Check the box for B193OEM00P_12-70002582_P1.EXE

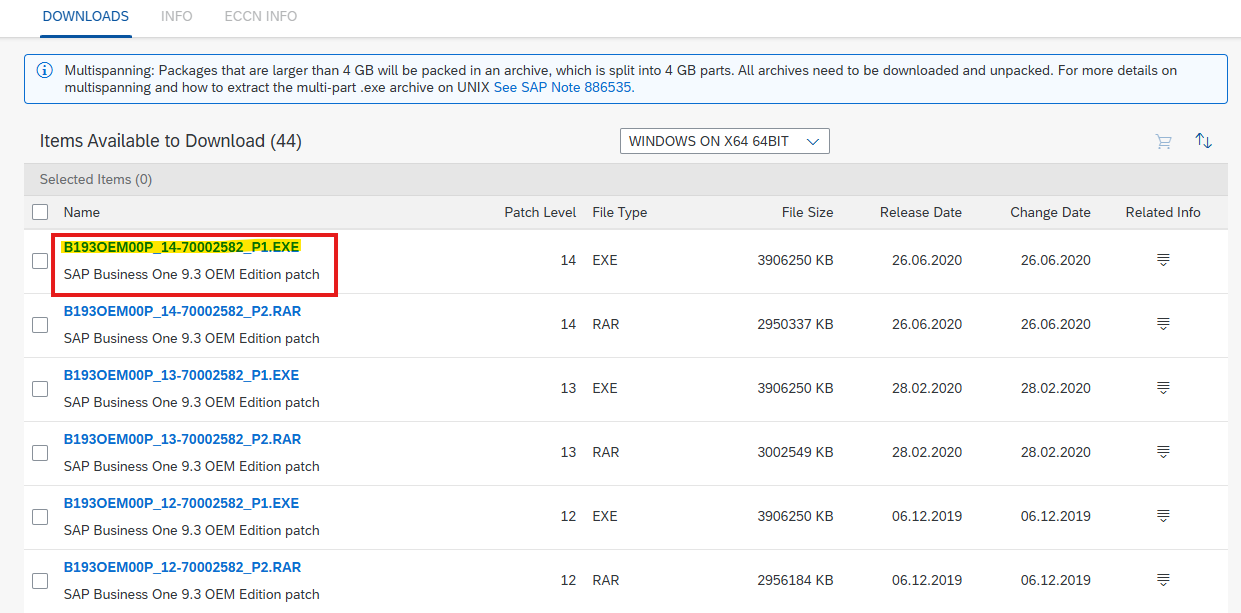click(x=40, y=517)
